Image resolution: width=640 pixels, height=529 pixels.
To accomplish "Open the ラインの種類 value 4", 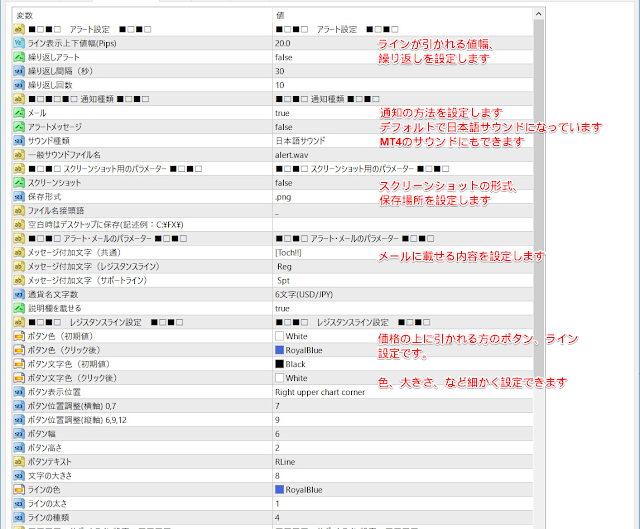I will pyautogui.click(x=277, y=518).
